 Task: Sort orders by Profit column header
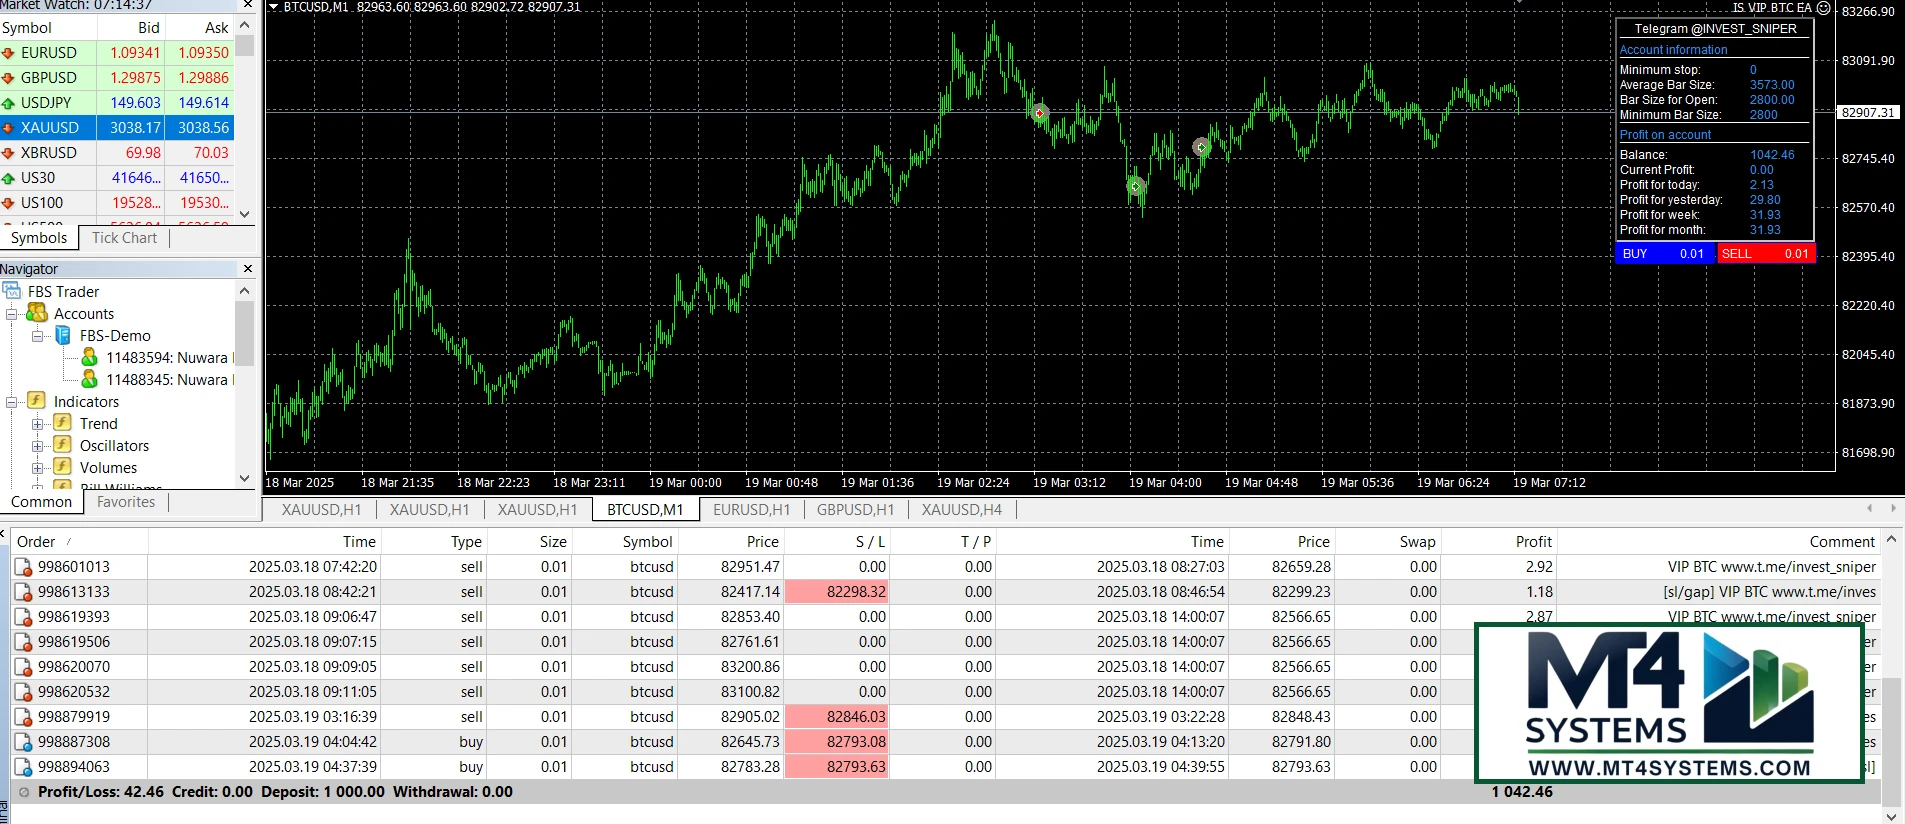coord(1532,542)
